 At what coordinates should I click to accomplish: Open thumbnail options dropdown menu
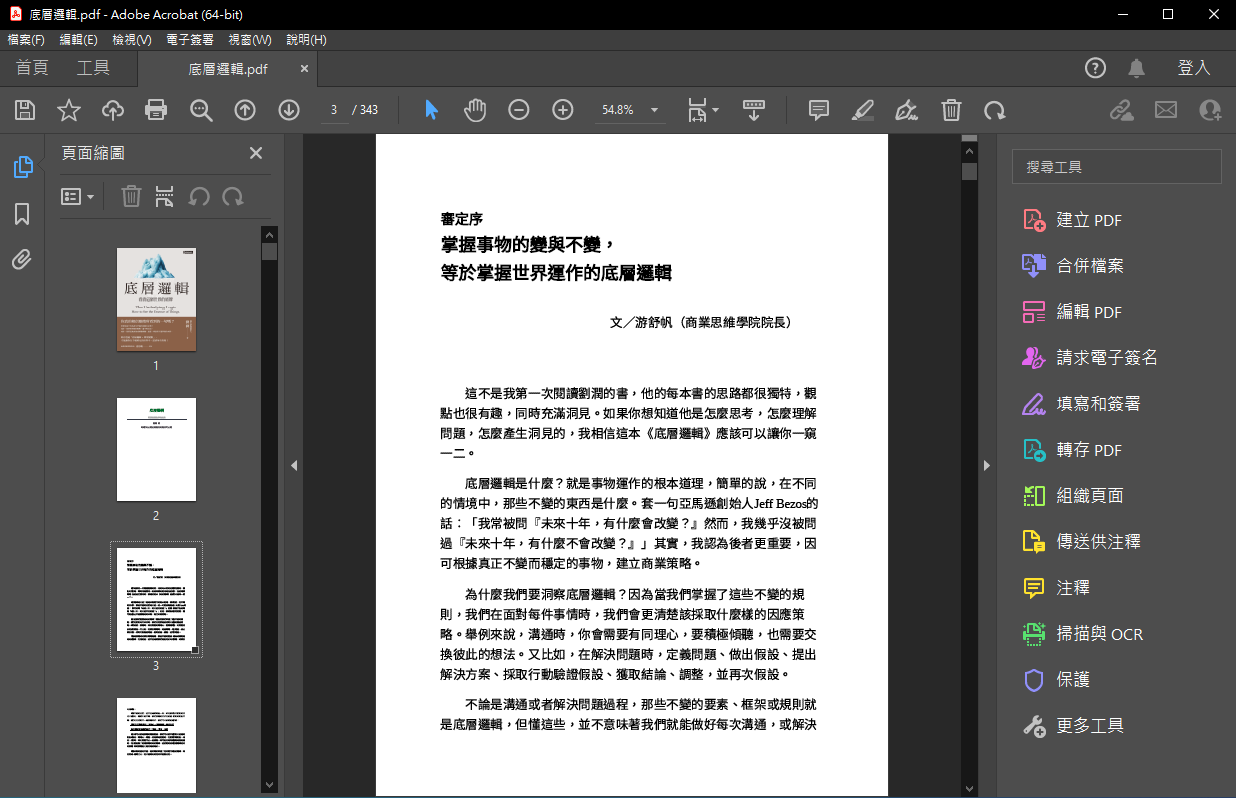78,197
